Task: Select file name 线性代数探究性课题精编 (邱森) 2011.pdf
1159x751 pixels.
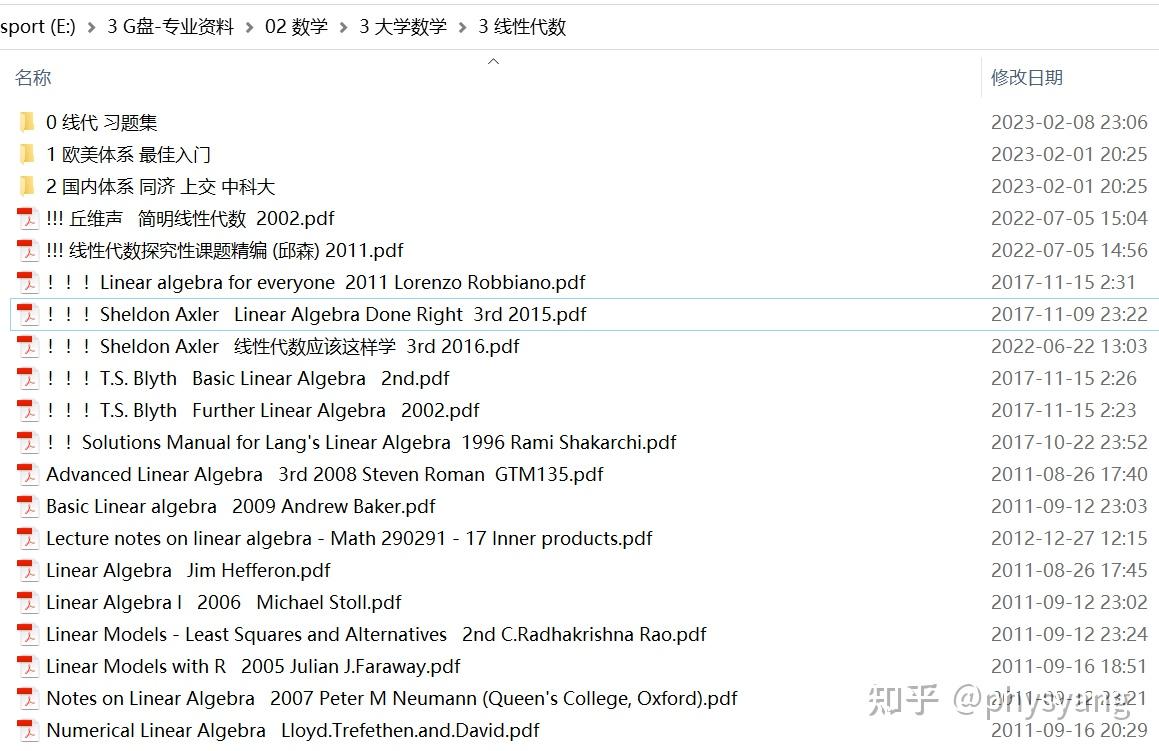Action: point(225,250)
